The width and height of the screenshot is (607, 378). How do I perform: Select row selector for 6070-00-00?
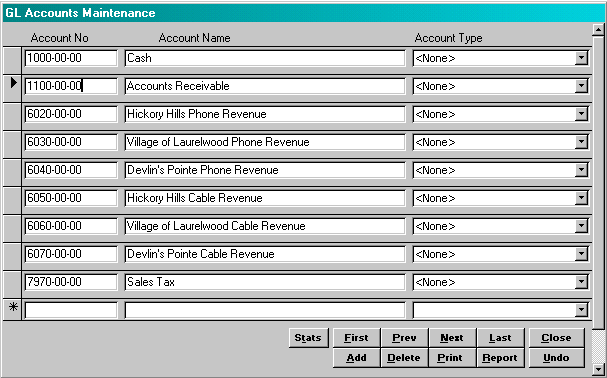(x=12, y=256)
